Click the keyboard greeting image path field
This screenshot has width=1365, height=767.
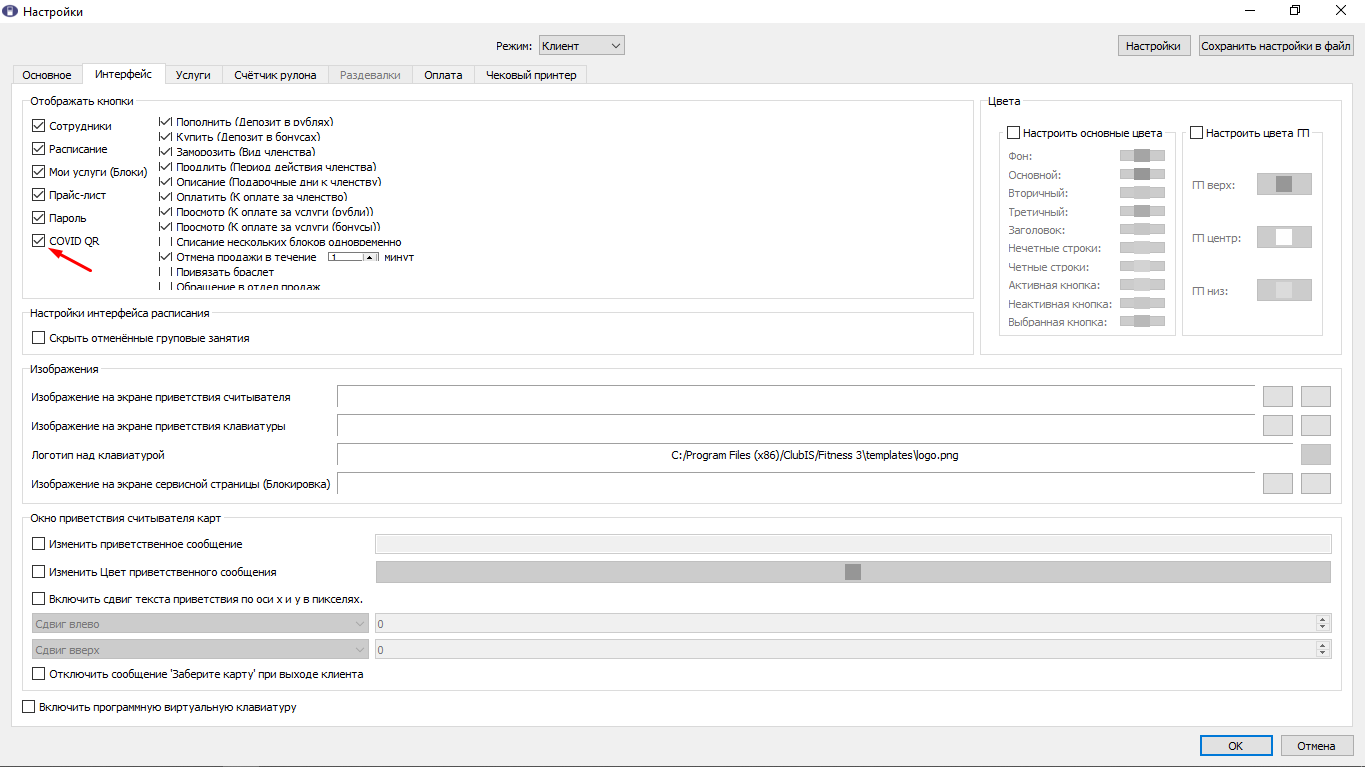tap(796, 426)
